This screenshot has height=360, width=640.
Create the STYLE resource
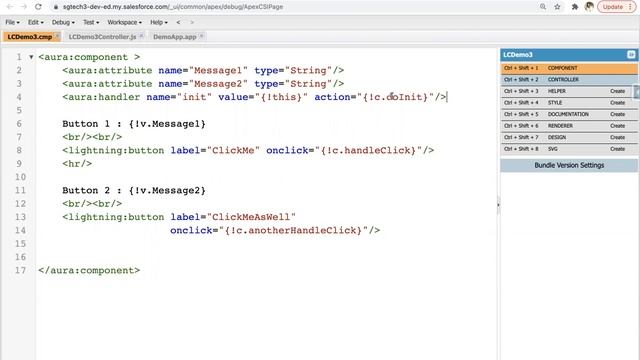617,102
